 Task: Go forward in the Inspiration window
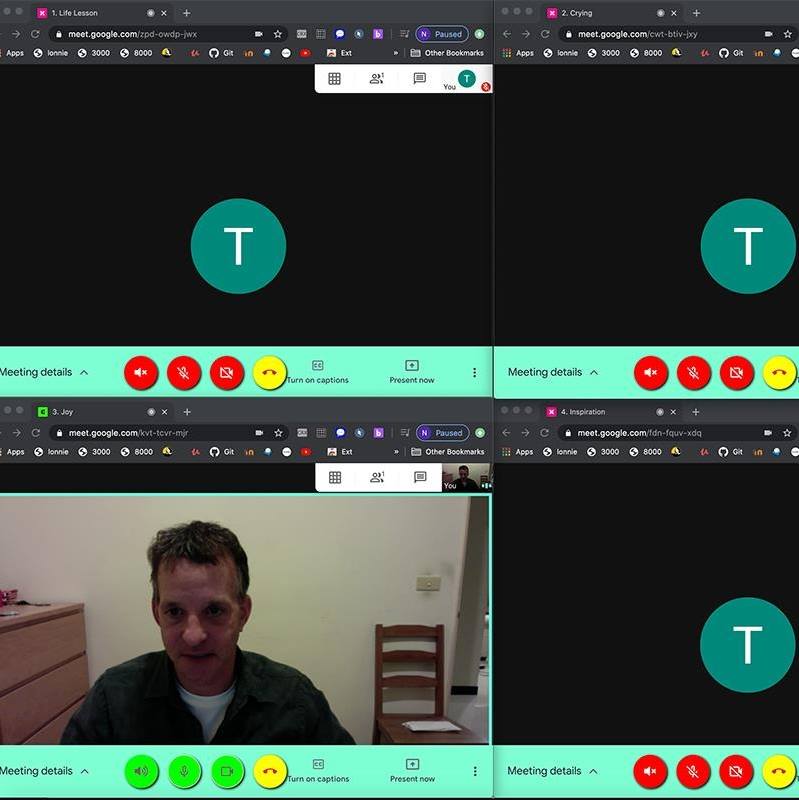526,433
